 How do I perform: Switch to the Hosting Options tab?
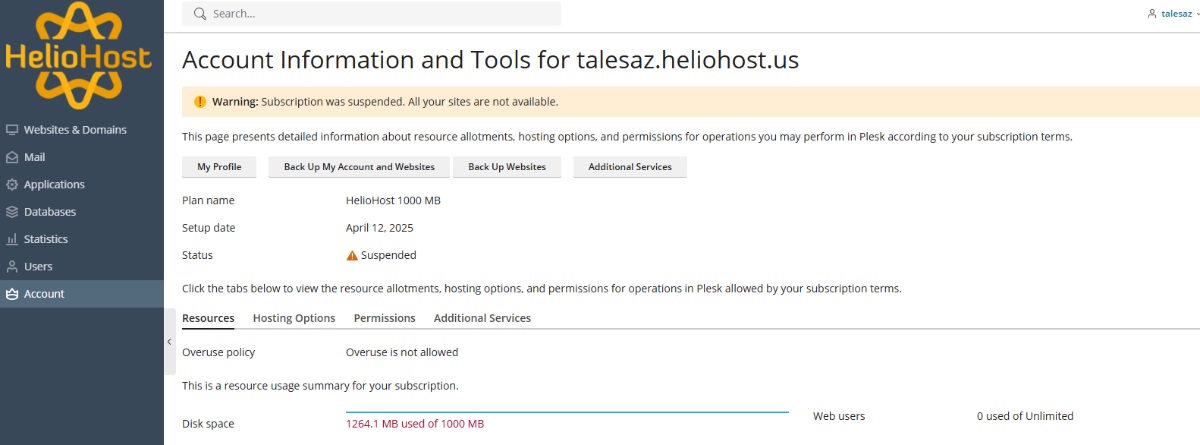point(294,318)
